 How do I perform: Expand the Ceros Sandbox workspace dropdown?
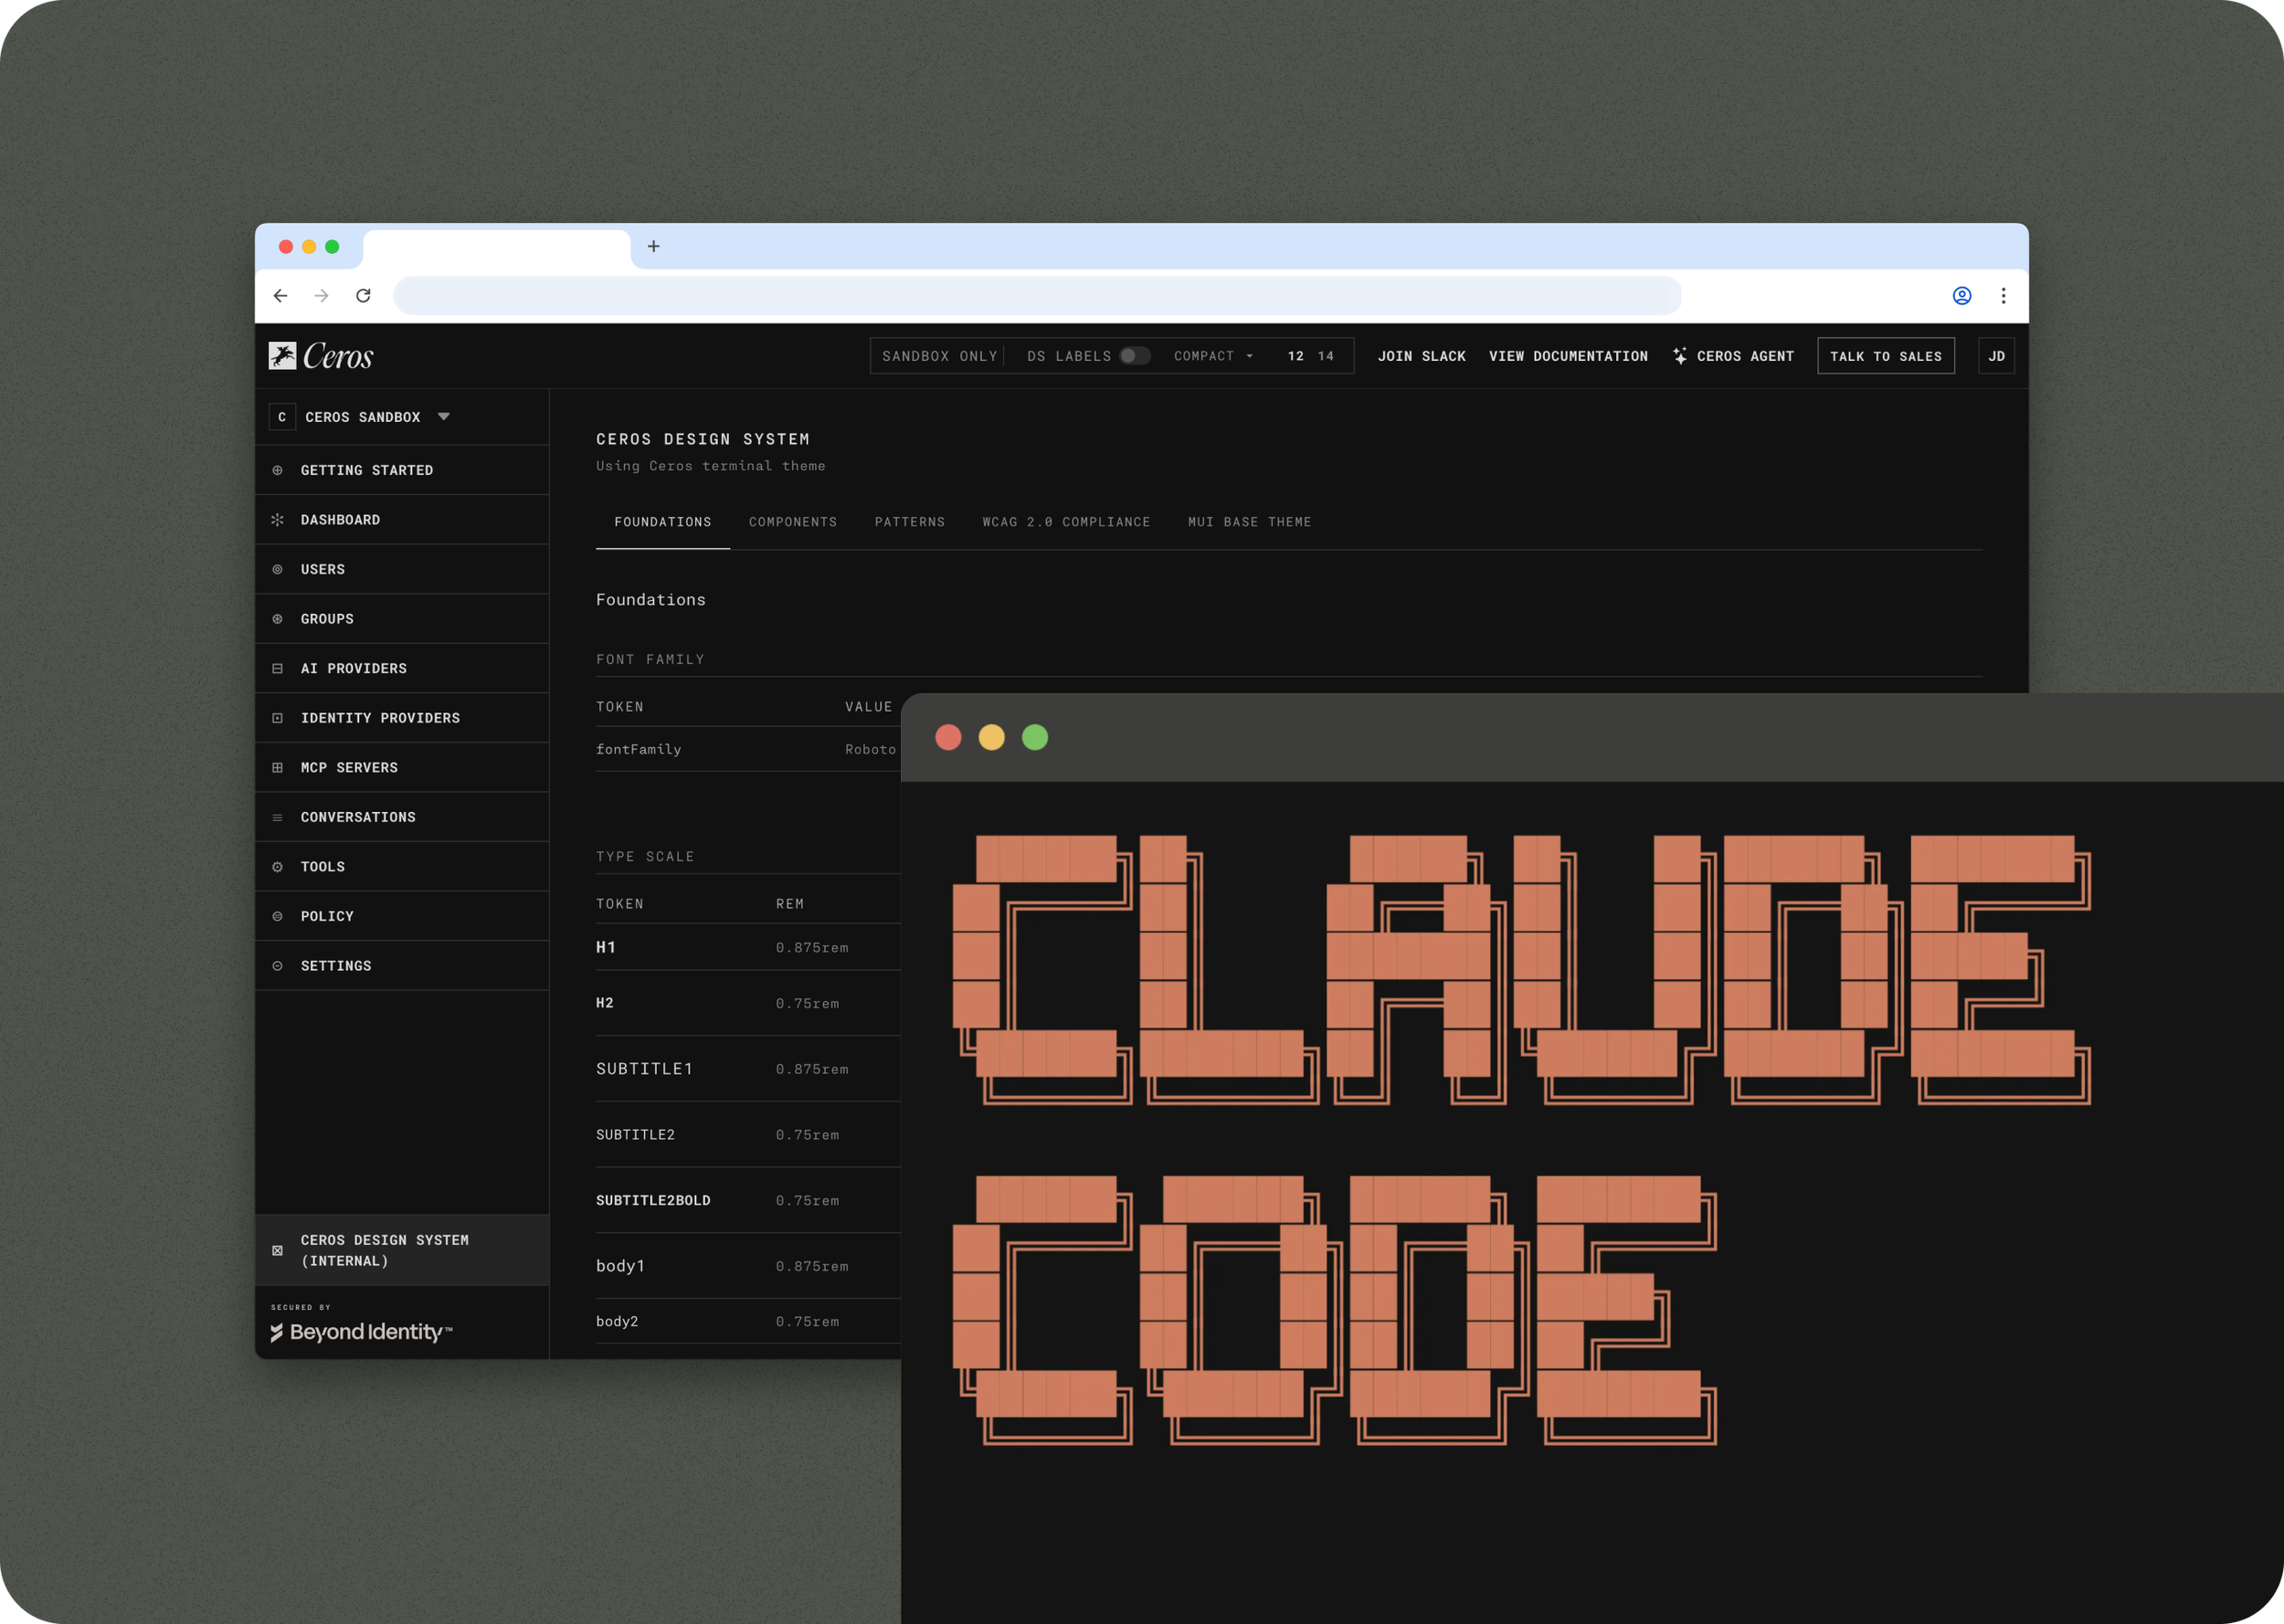[444, 417]
